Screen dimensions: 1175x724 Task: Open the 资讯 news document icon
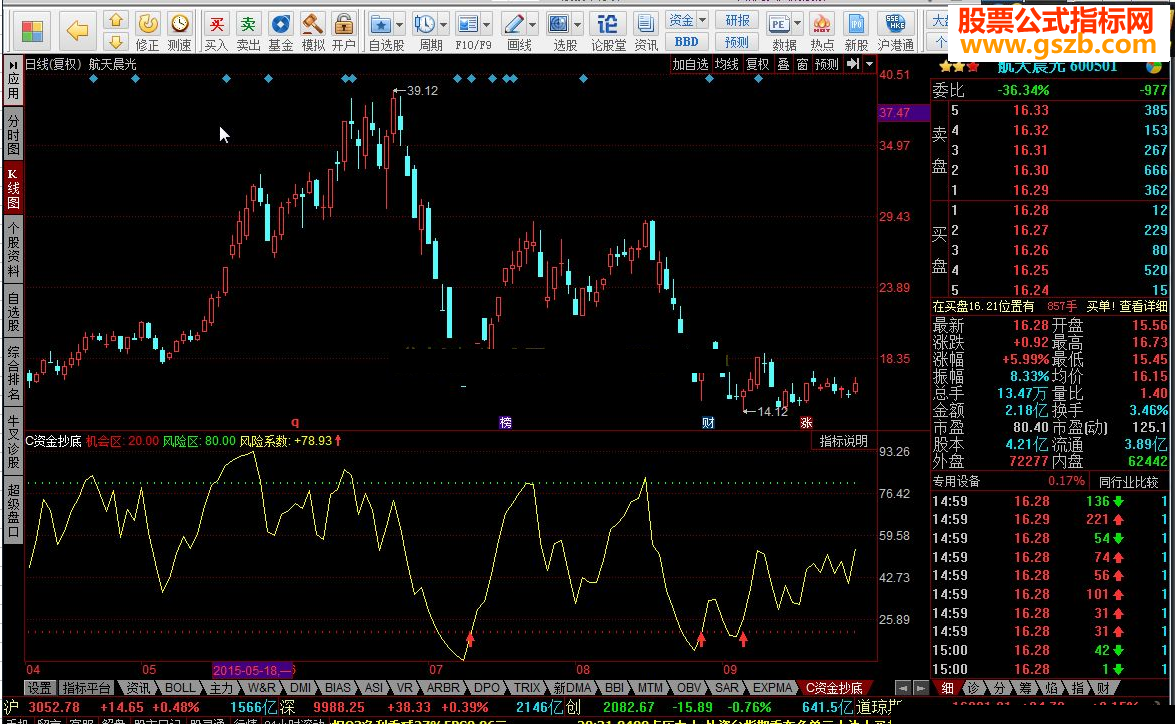coord(645,31)
